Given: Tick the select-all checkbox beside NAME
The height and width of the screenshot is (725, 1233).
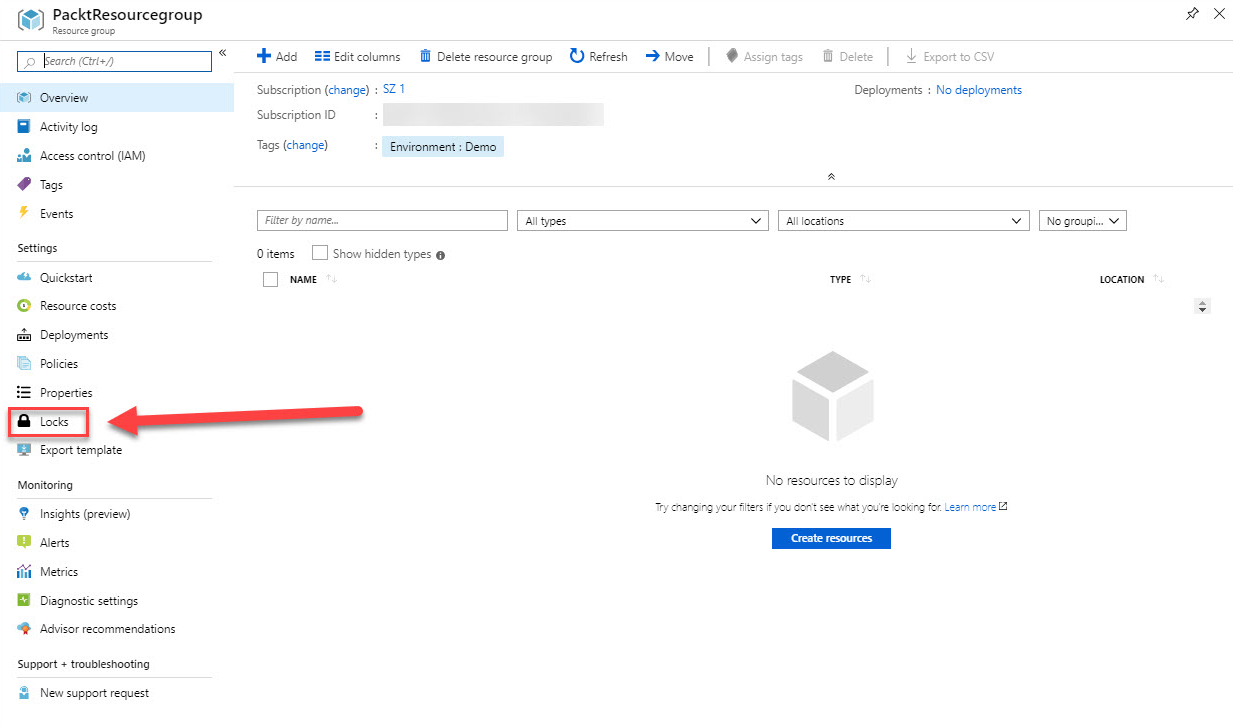Looking at the screenshot, I should (270, 280).
